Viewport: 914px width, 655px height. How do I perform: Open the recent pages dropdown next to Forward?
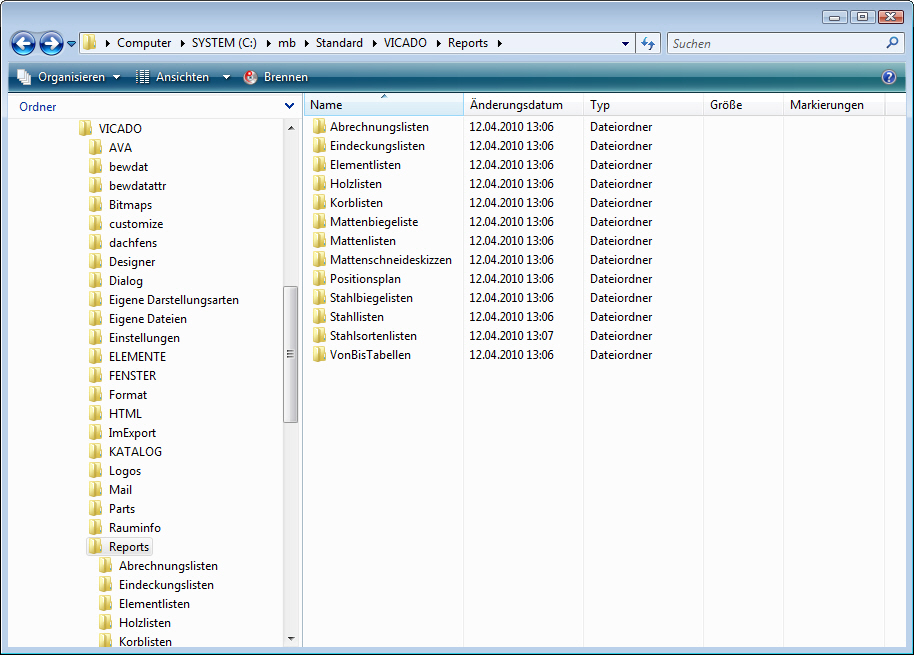[72, 44]
